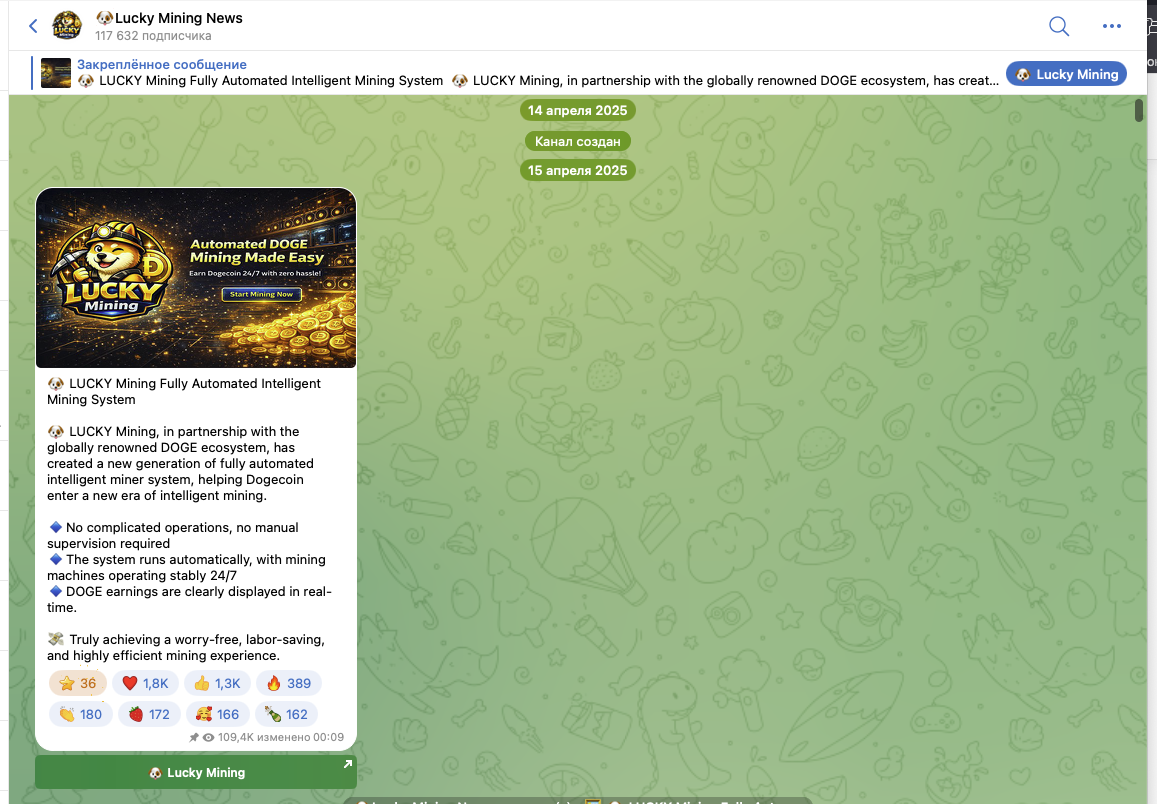
Task: Open the Lucky Mining banner image in the post
Action: (196, 278)
